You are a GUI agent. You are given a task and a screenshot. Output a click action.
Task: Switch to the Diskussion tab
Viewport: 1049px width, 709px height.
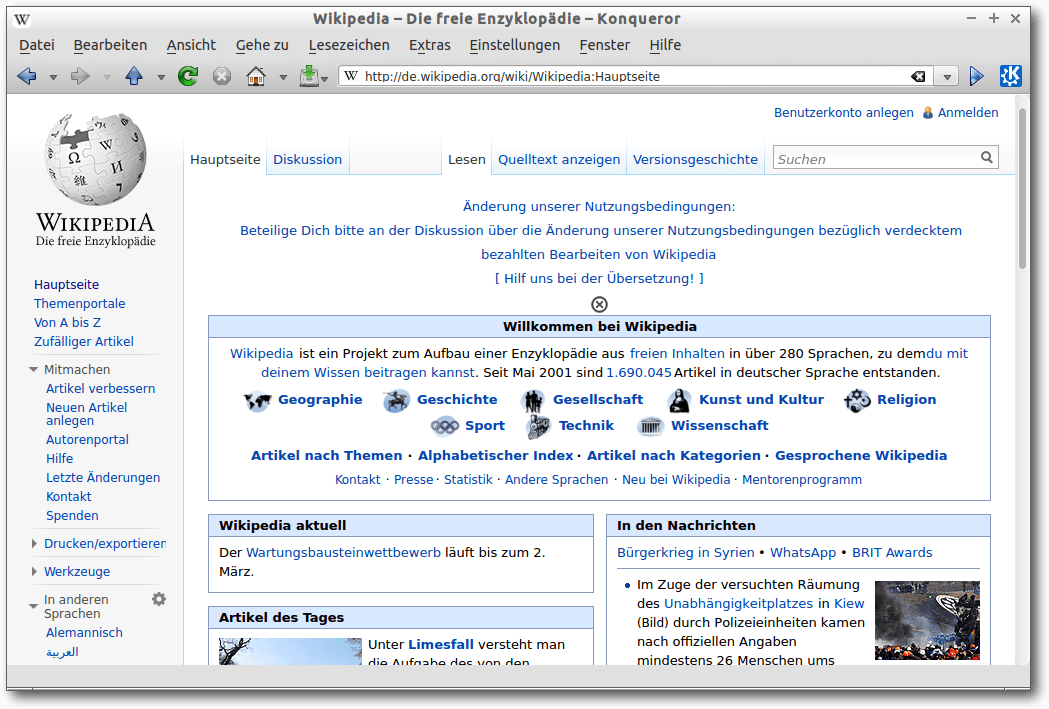(x=308, y=159)
